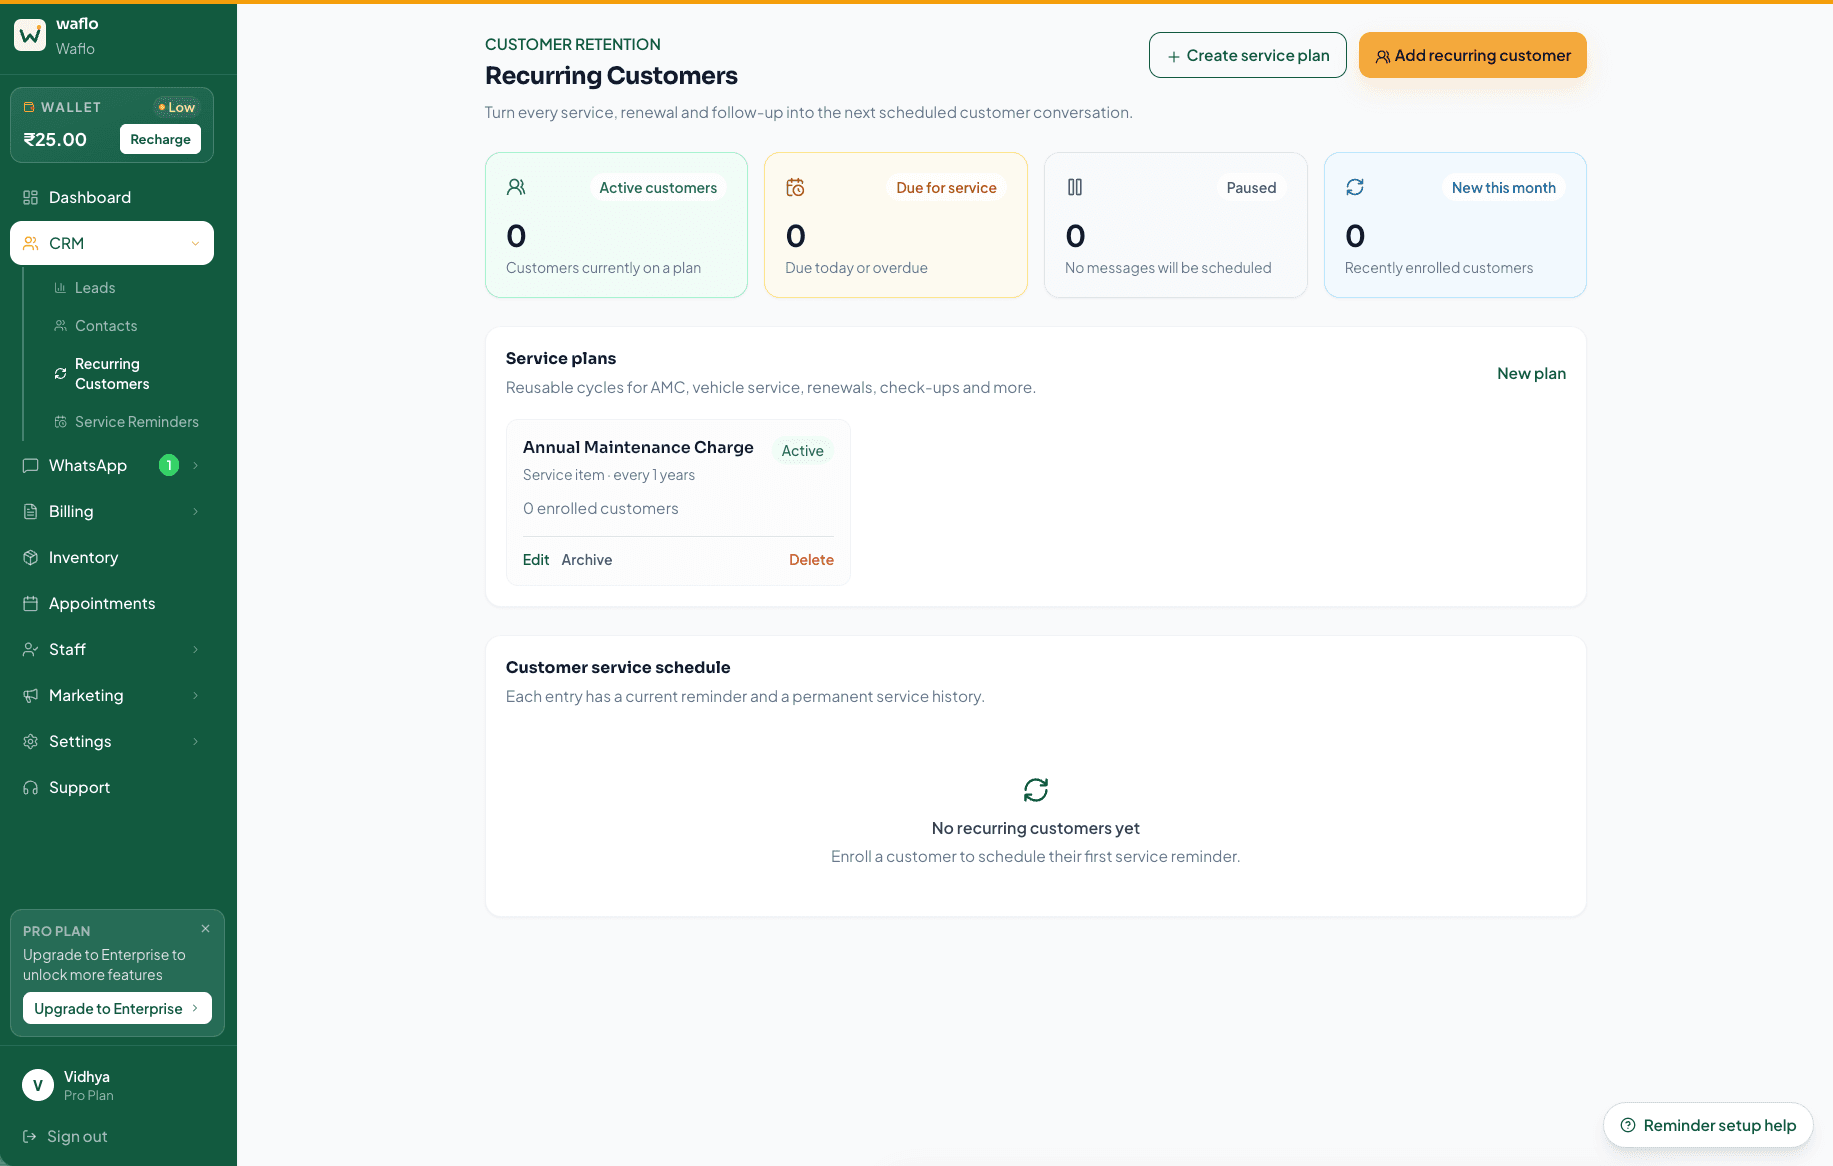
Task: Click the Leads chart icon
Action: pos(60,288)
